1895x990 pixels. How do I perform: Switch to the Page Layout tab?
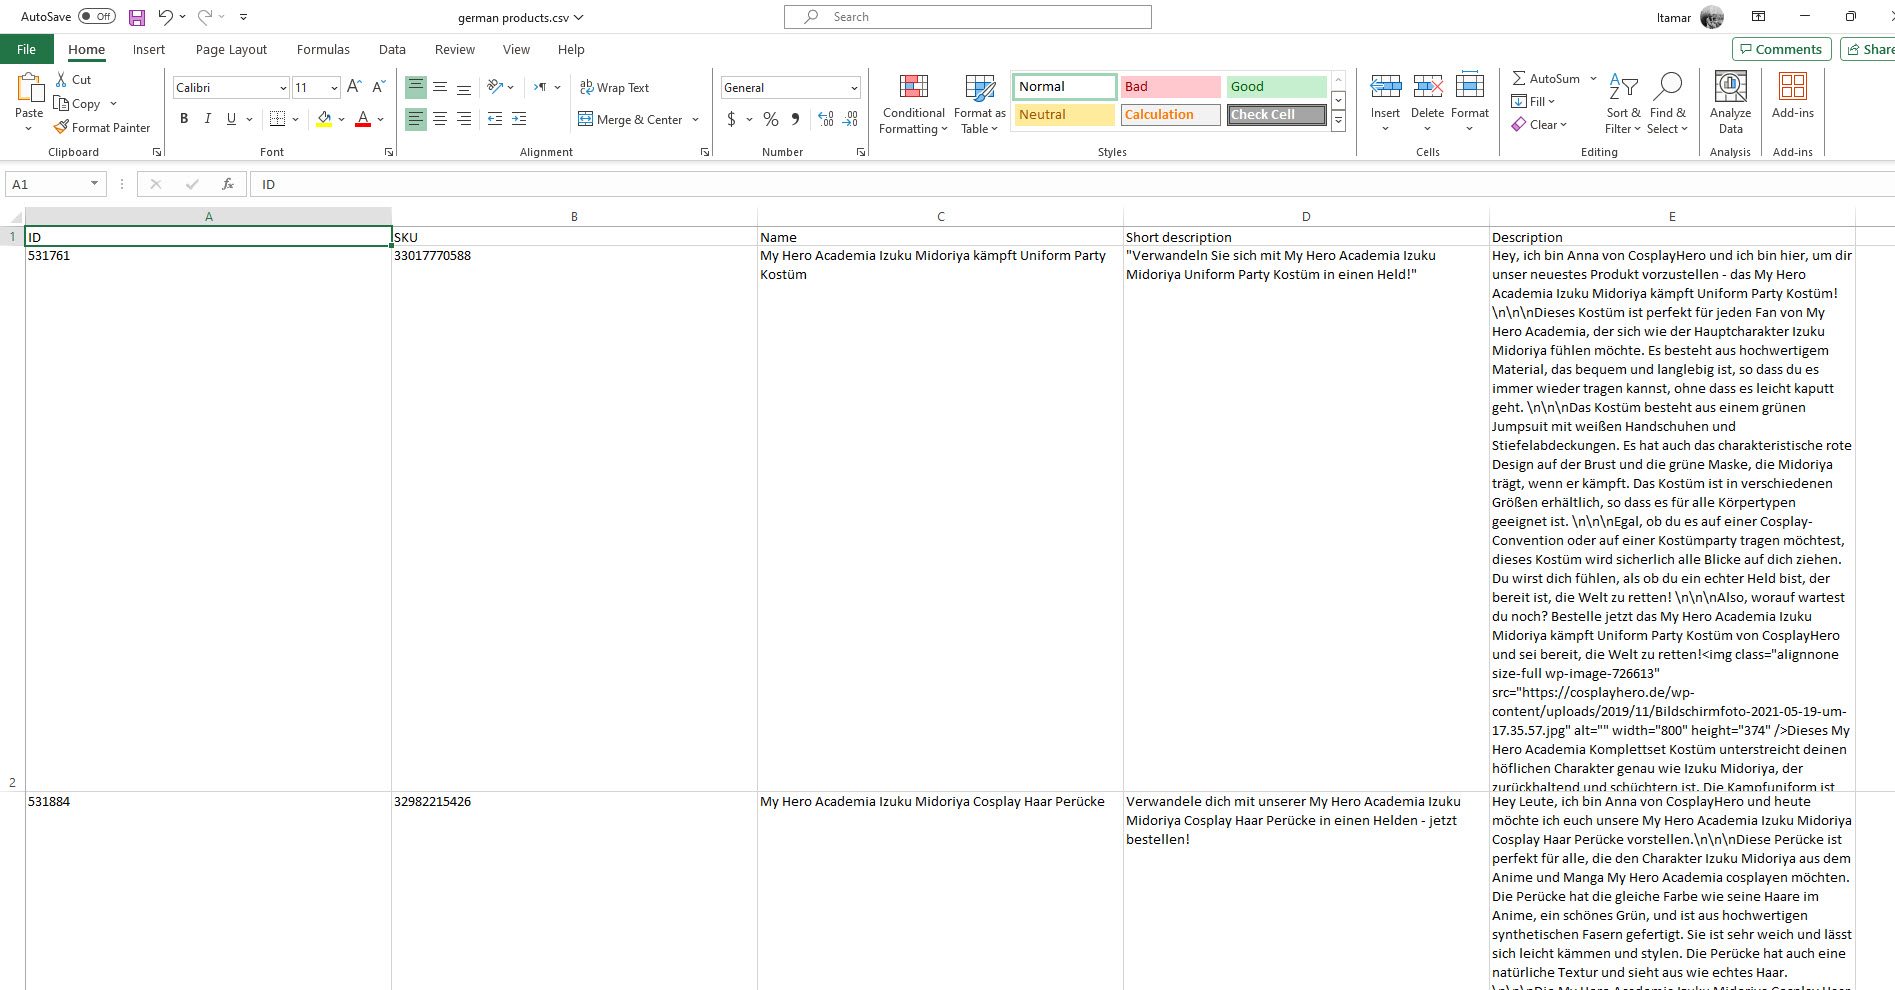click(x=231, y=49)
